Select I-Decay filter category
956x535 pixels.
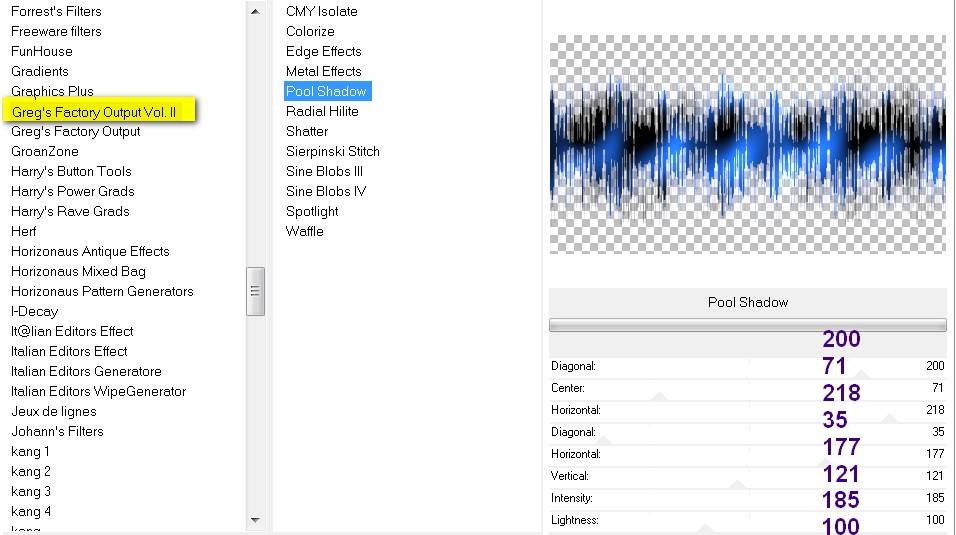35,312
